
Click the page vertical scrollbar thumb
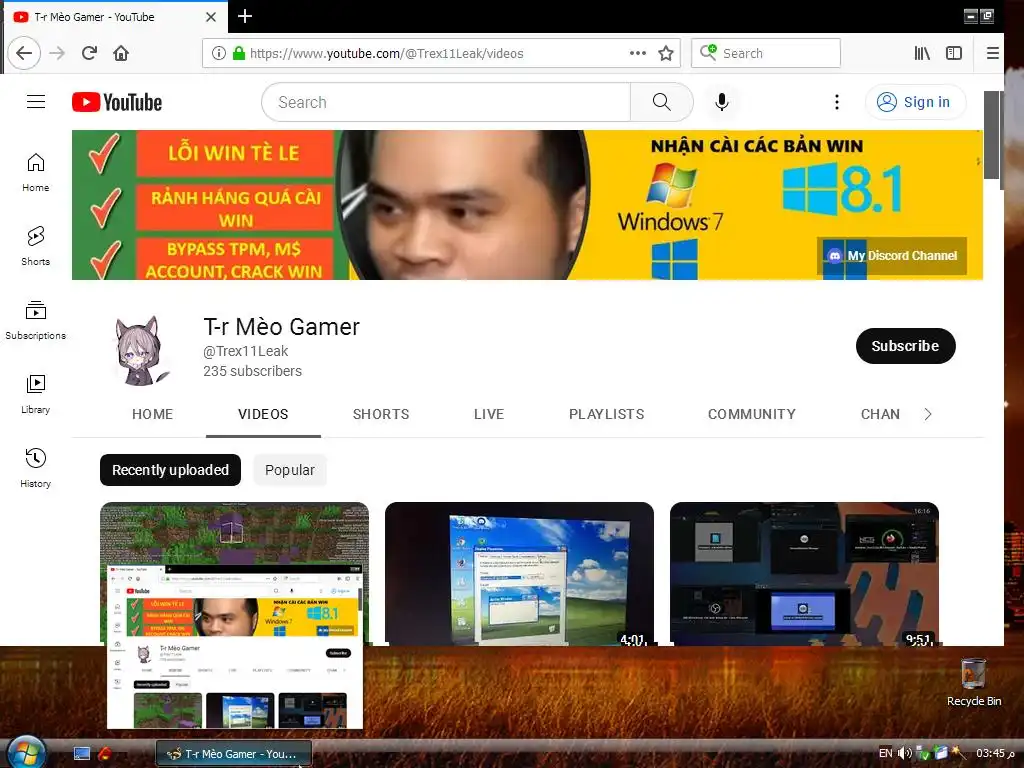click(991, 135)
